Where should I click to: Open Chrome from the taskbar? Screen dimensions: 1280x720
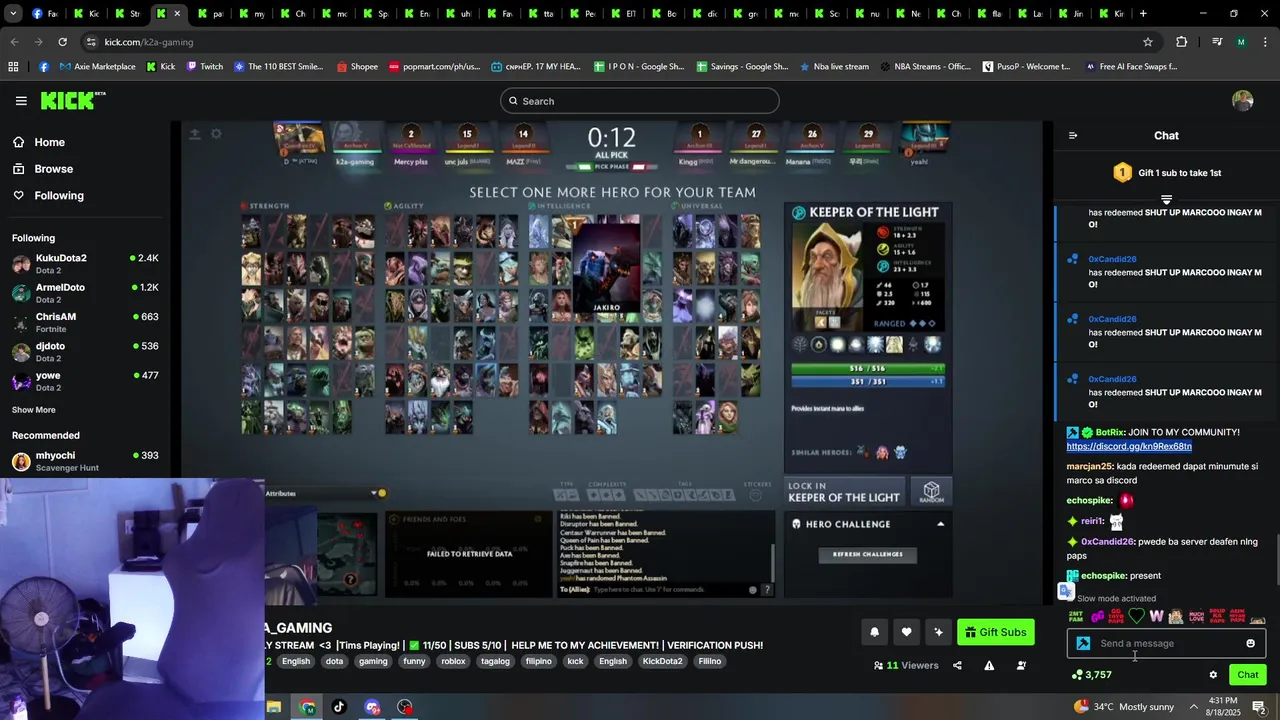[x=307, y=707]
